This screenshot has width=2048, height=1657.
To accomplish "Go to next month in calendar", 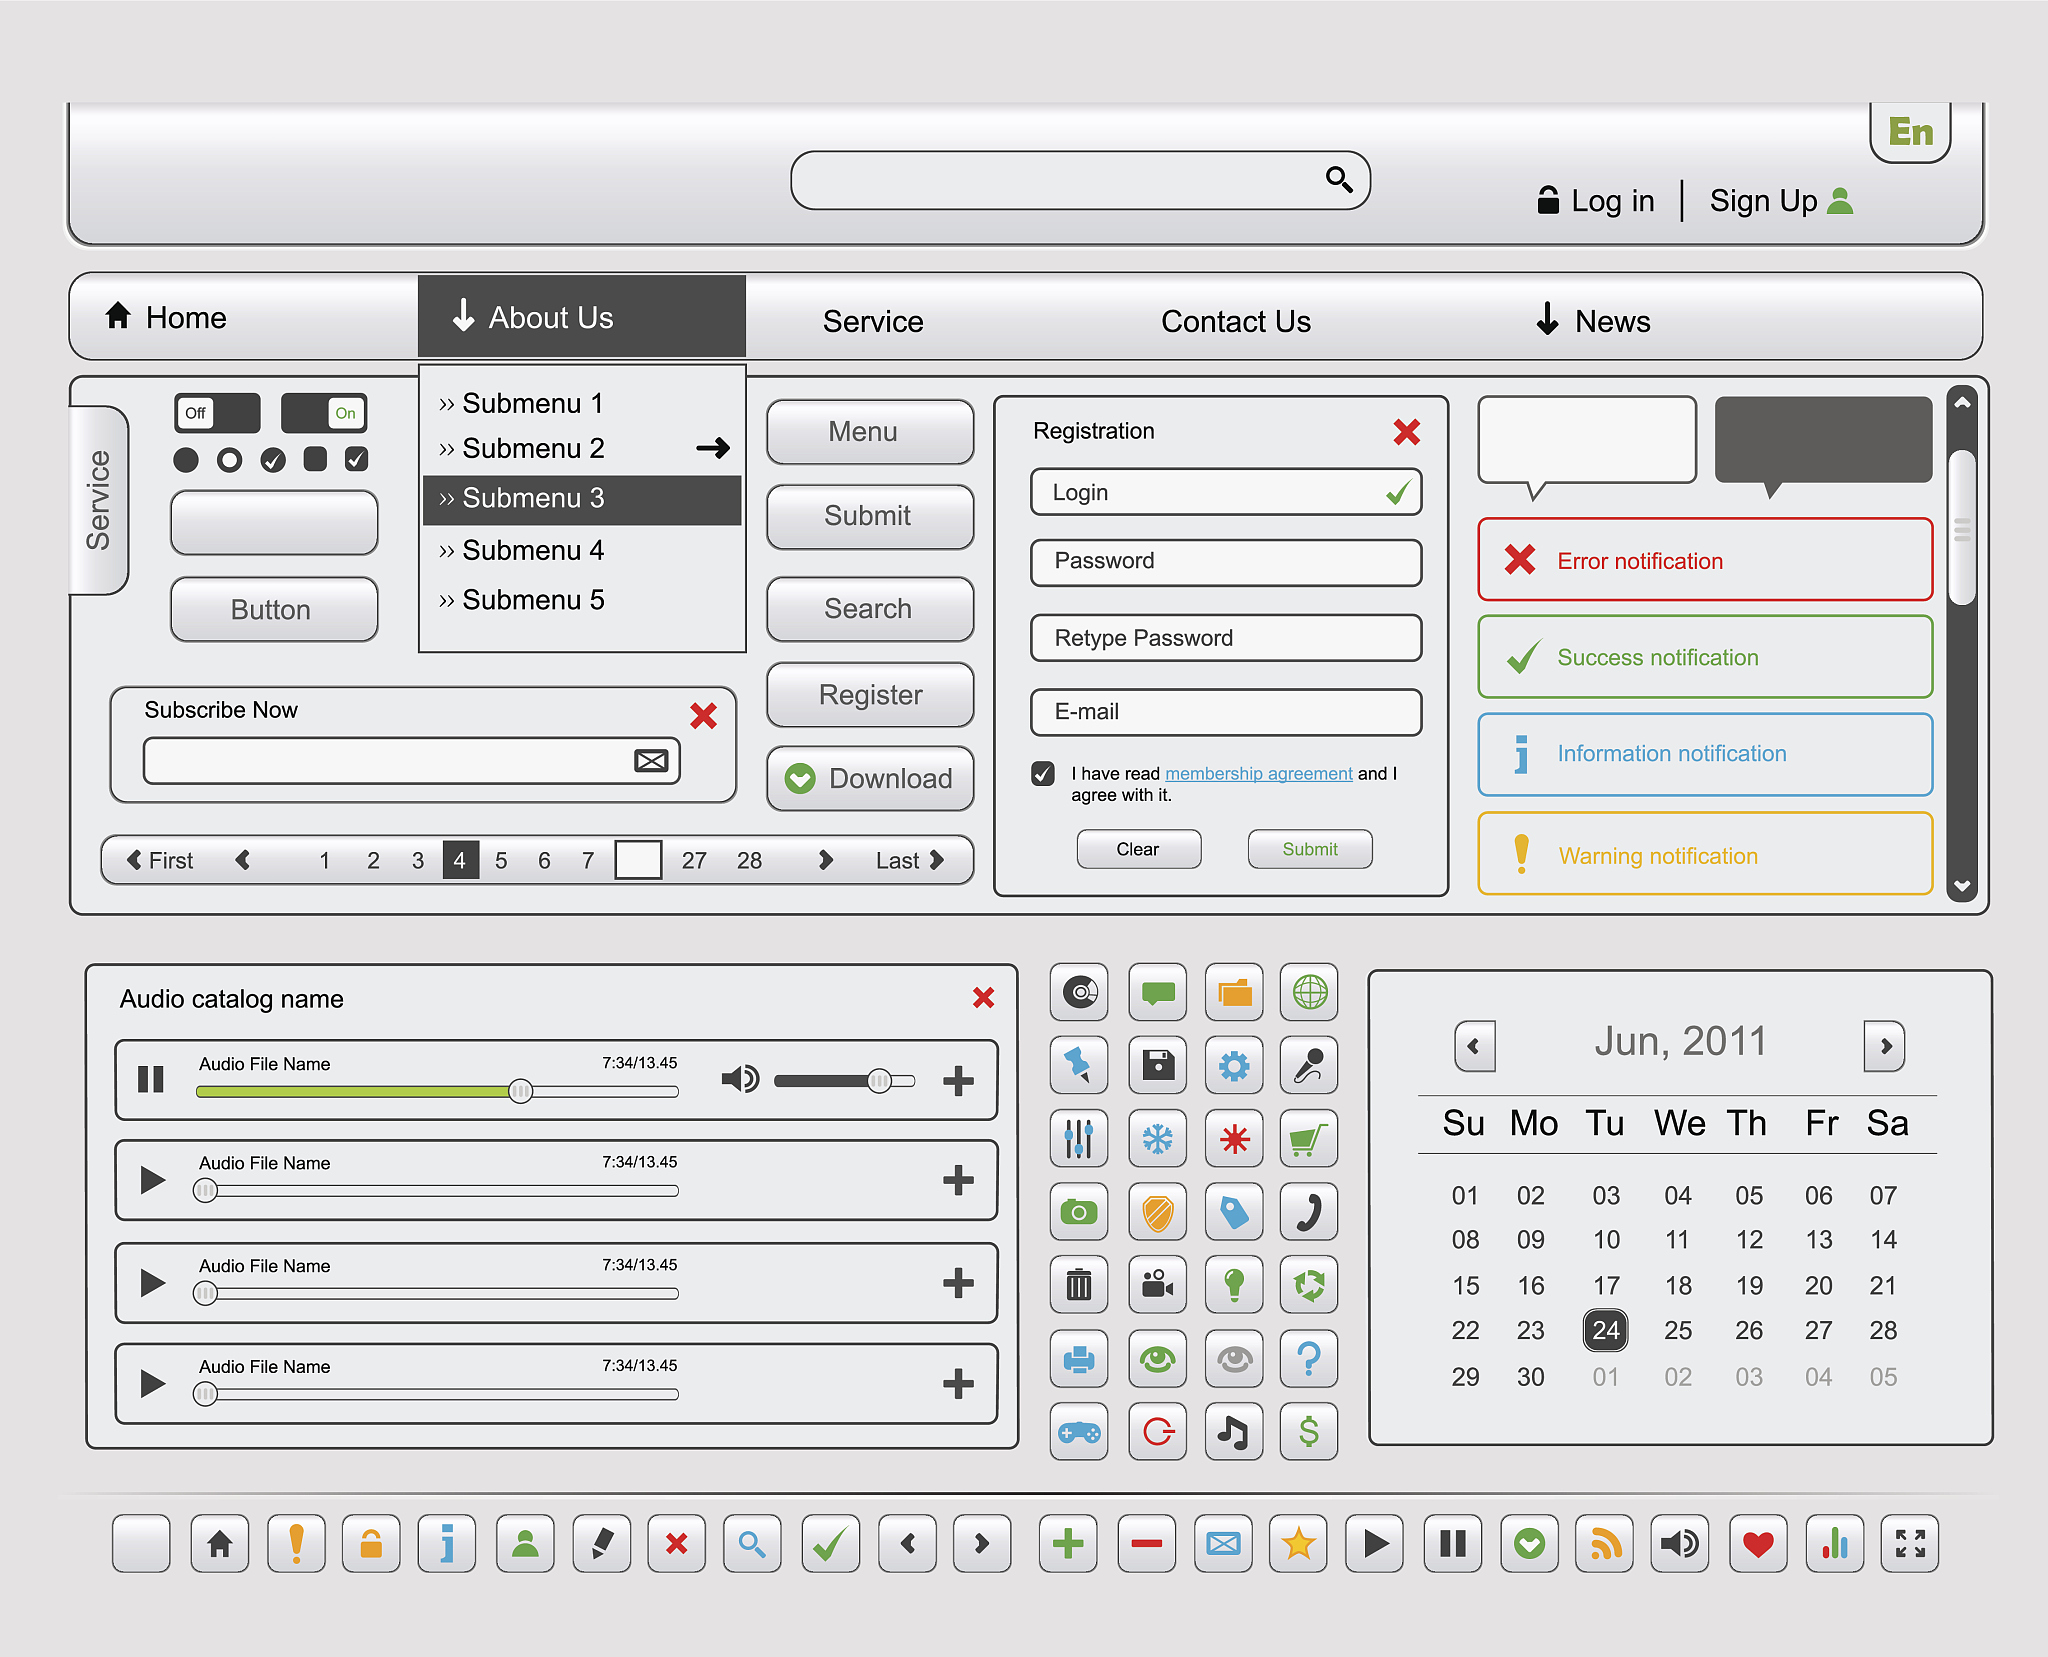I will (1884, 1046).
